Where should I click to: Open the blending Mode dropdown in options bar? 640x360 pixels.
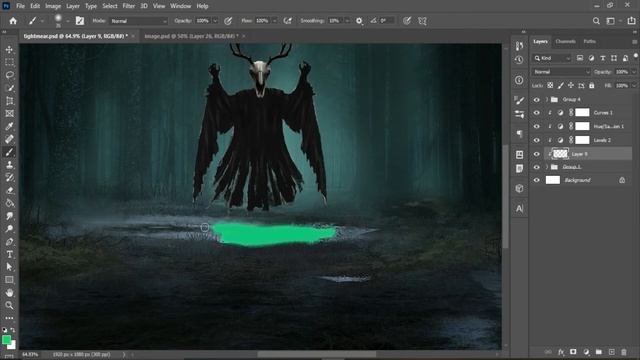[x=138, y=21]
